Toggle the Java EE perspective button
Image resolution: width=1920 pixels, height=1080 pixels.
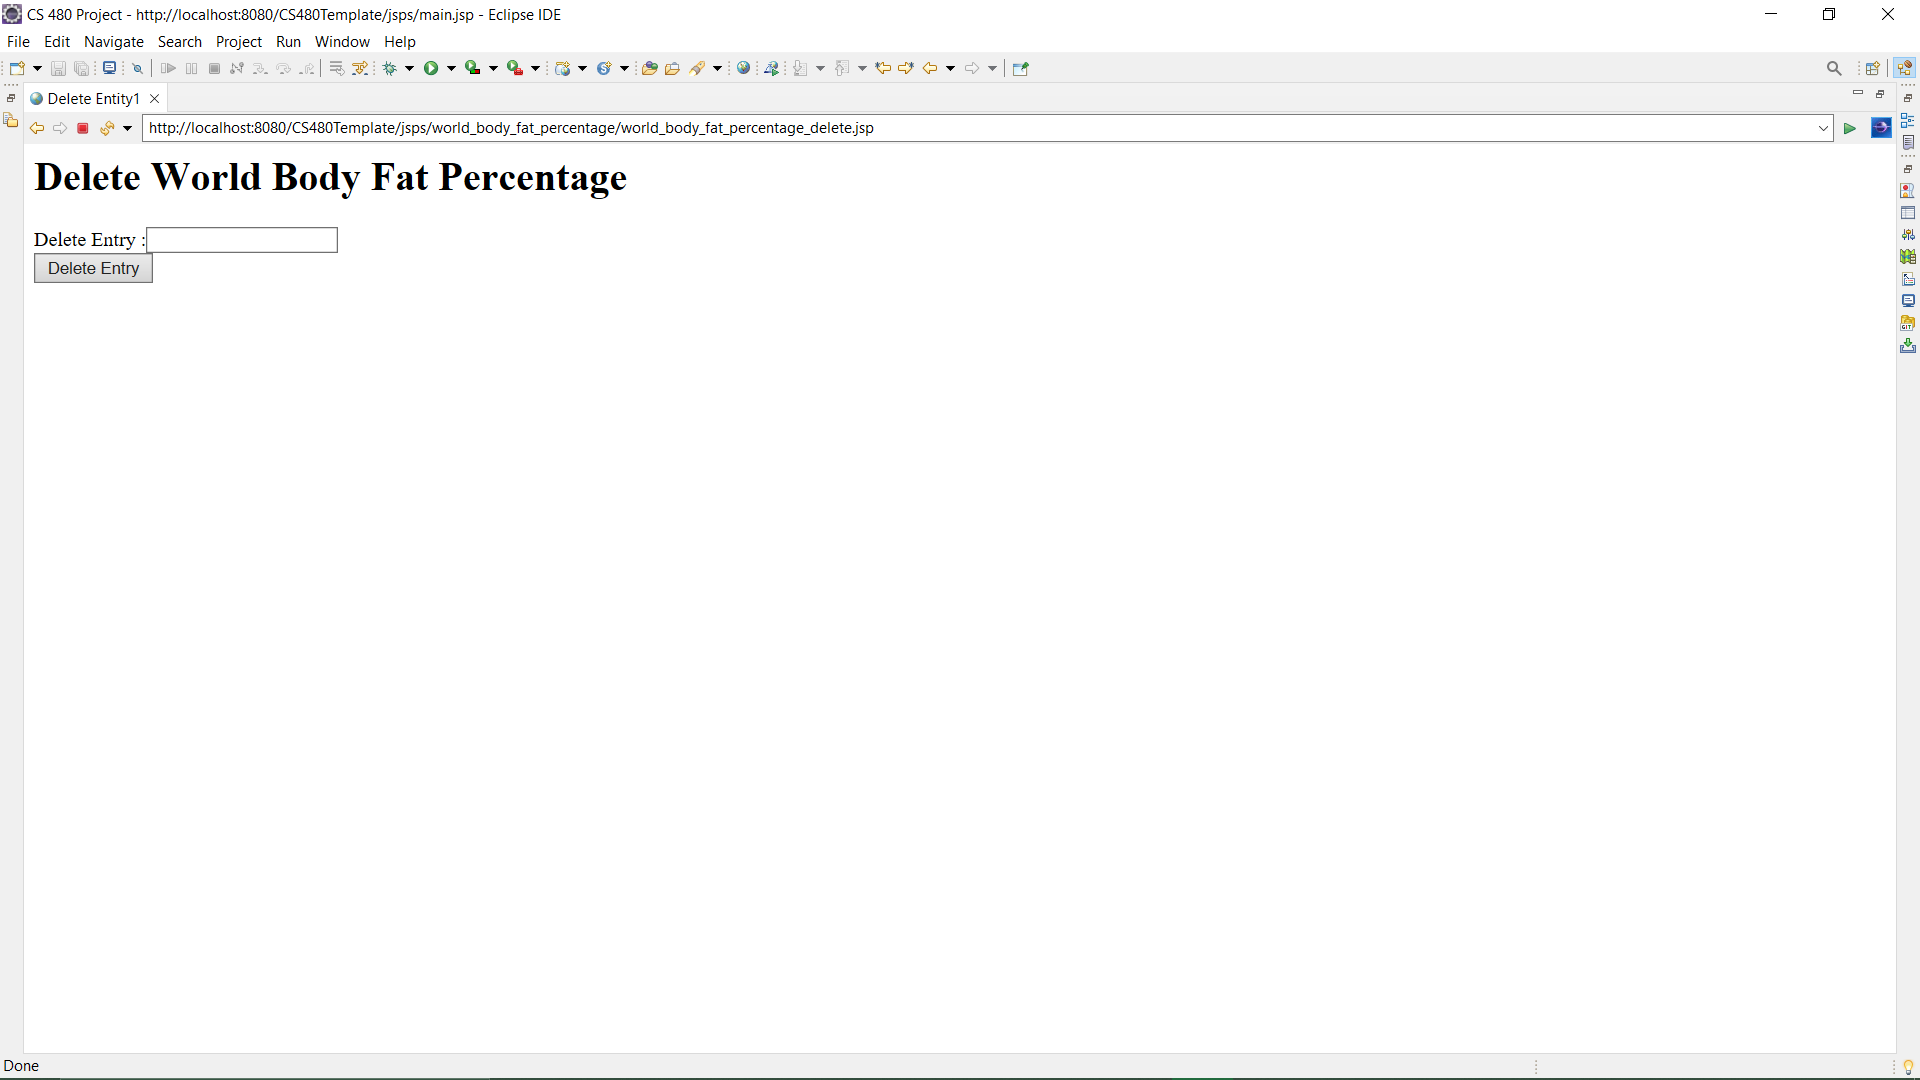1905,68
